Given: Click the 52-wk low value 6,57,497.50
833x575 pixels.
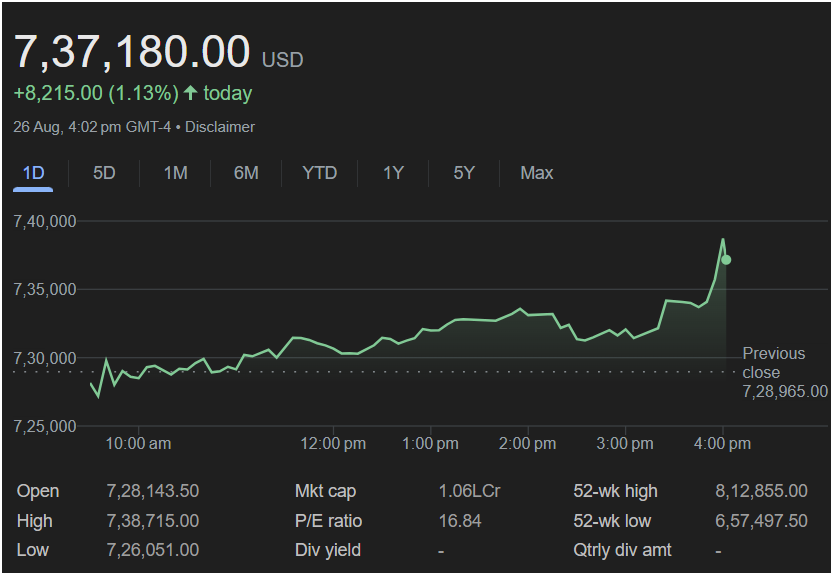Looking at the screenshot, I should point(761,521).
